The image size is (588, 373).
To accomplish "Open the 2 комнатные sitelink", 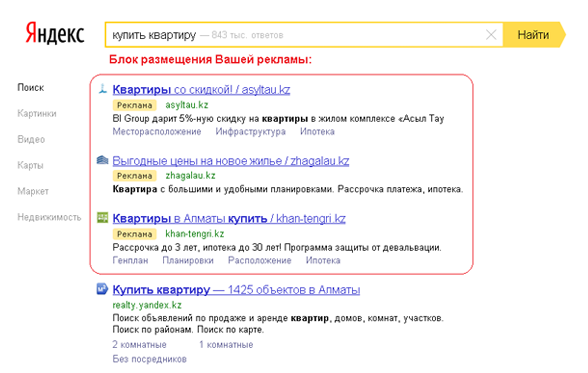I will 139,345.
